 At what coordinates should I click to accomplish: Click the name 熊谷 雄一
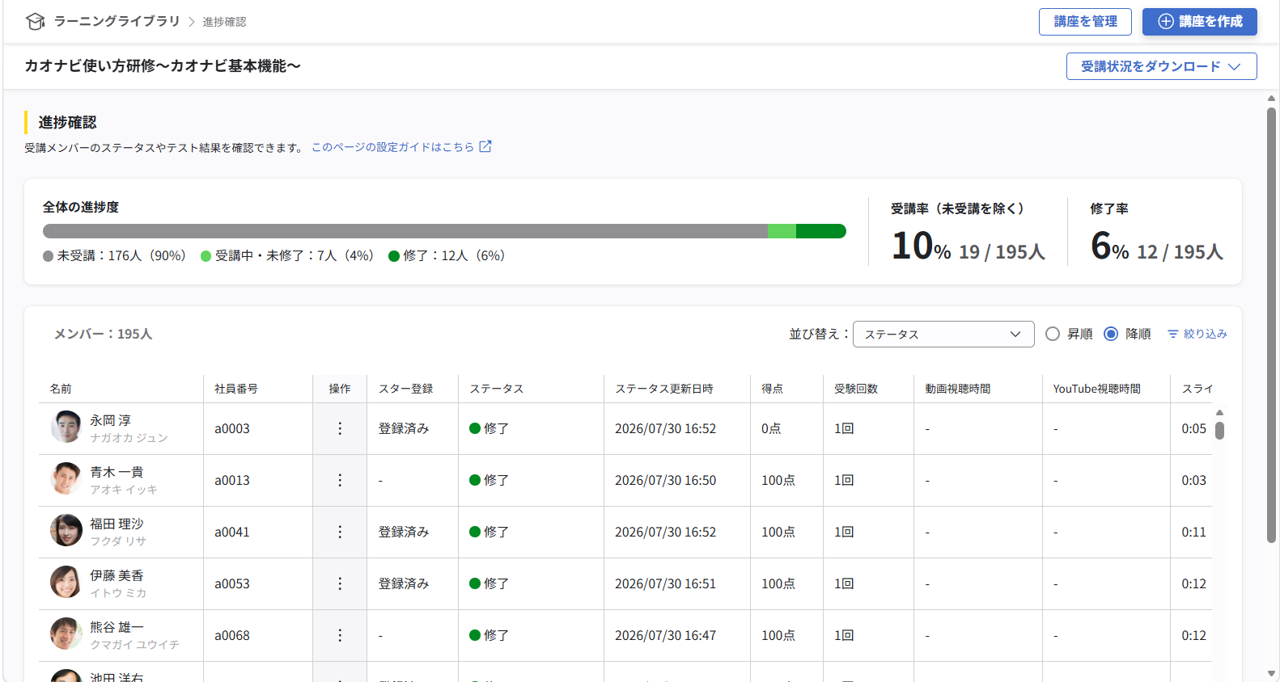click(118, 628)
